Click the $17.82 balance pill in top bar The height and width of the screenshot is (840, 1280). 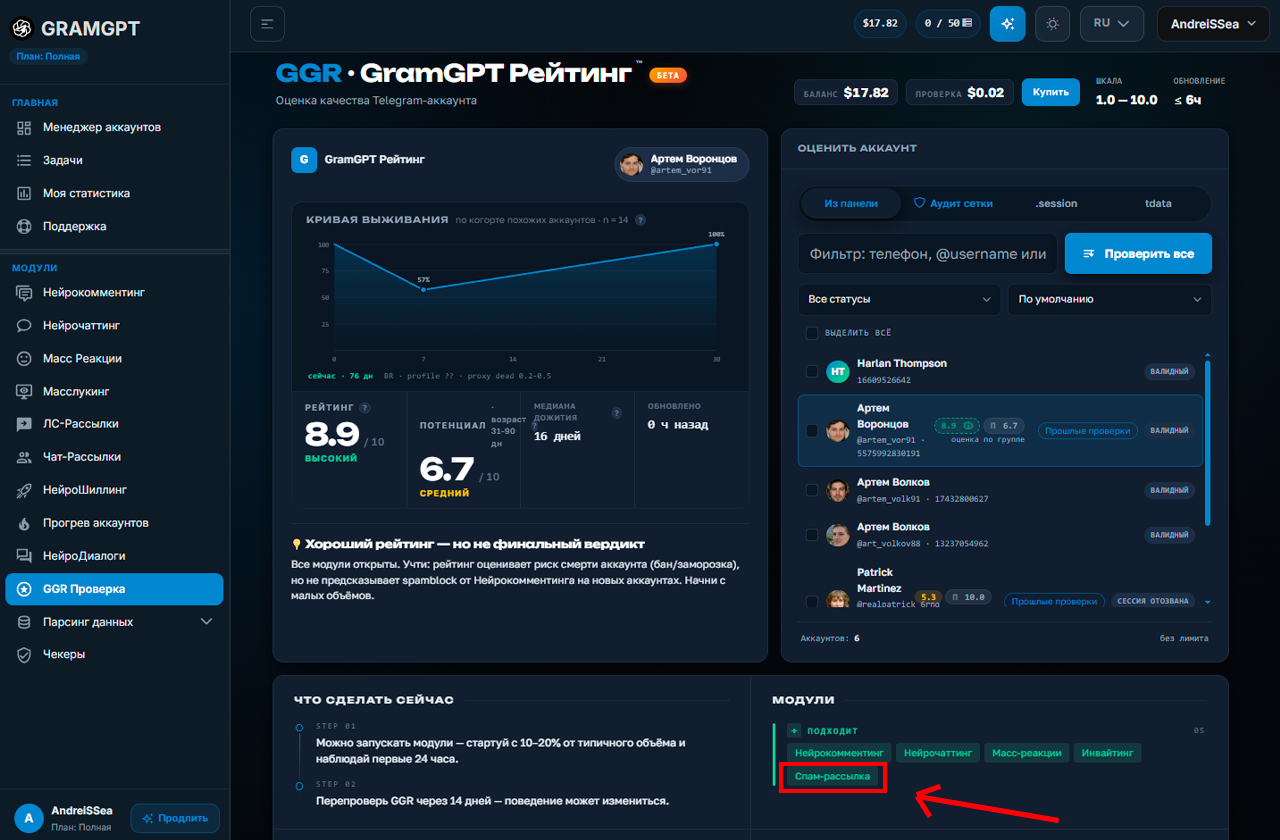(880, 23)
